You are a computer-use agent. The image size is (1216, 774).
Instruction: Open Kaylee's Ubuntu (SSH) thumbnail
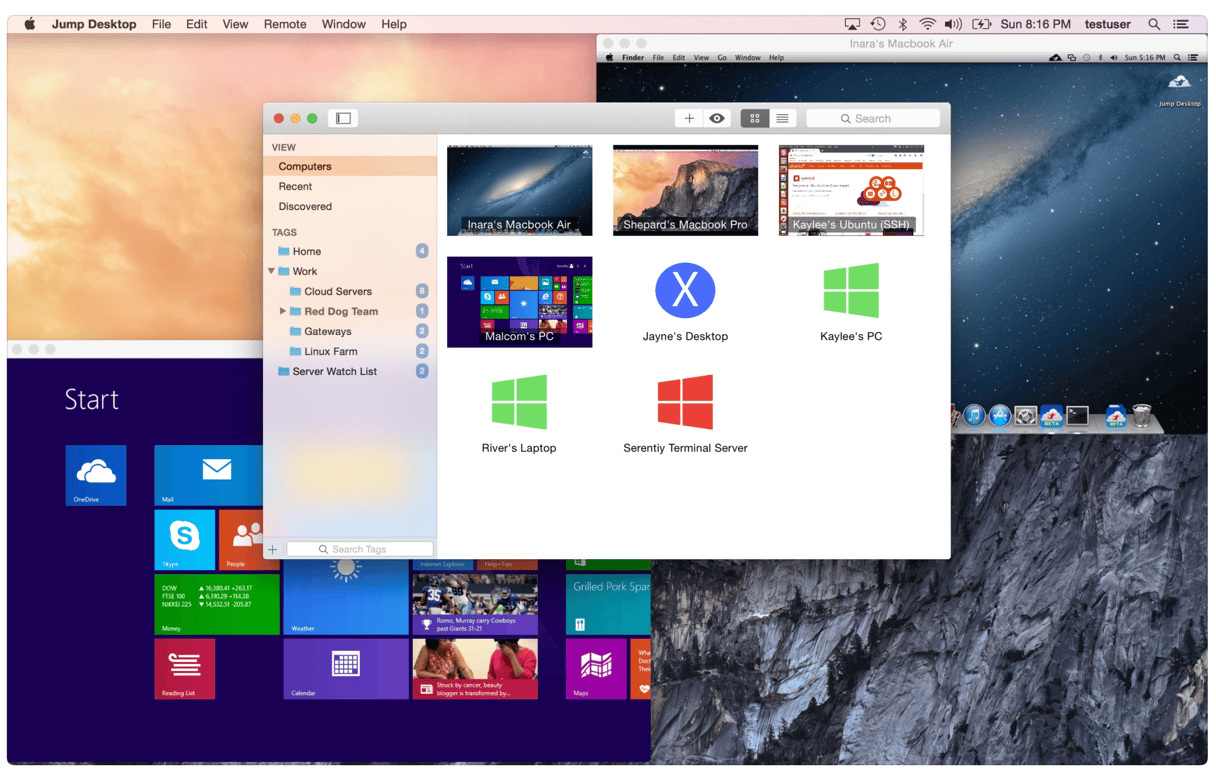pyautogui.click(x=851, y=190)
